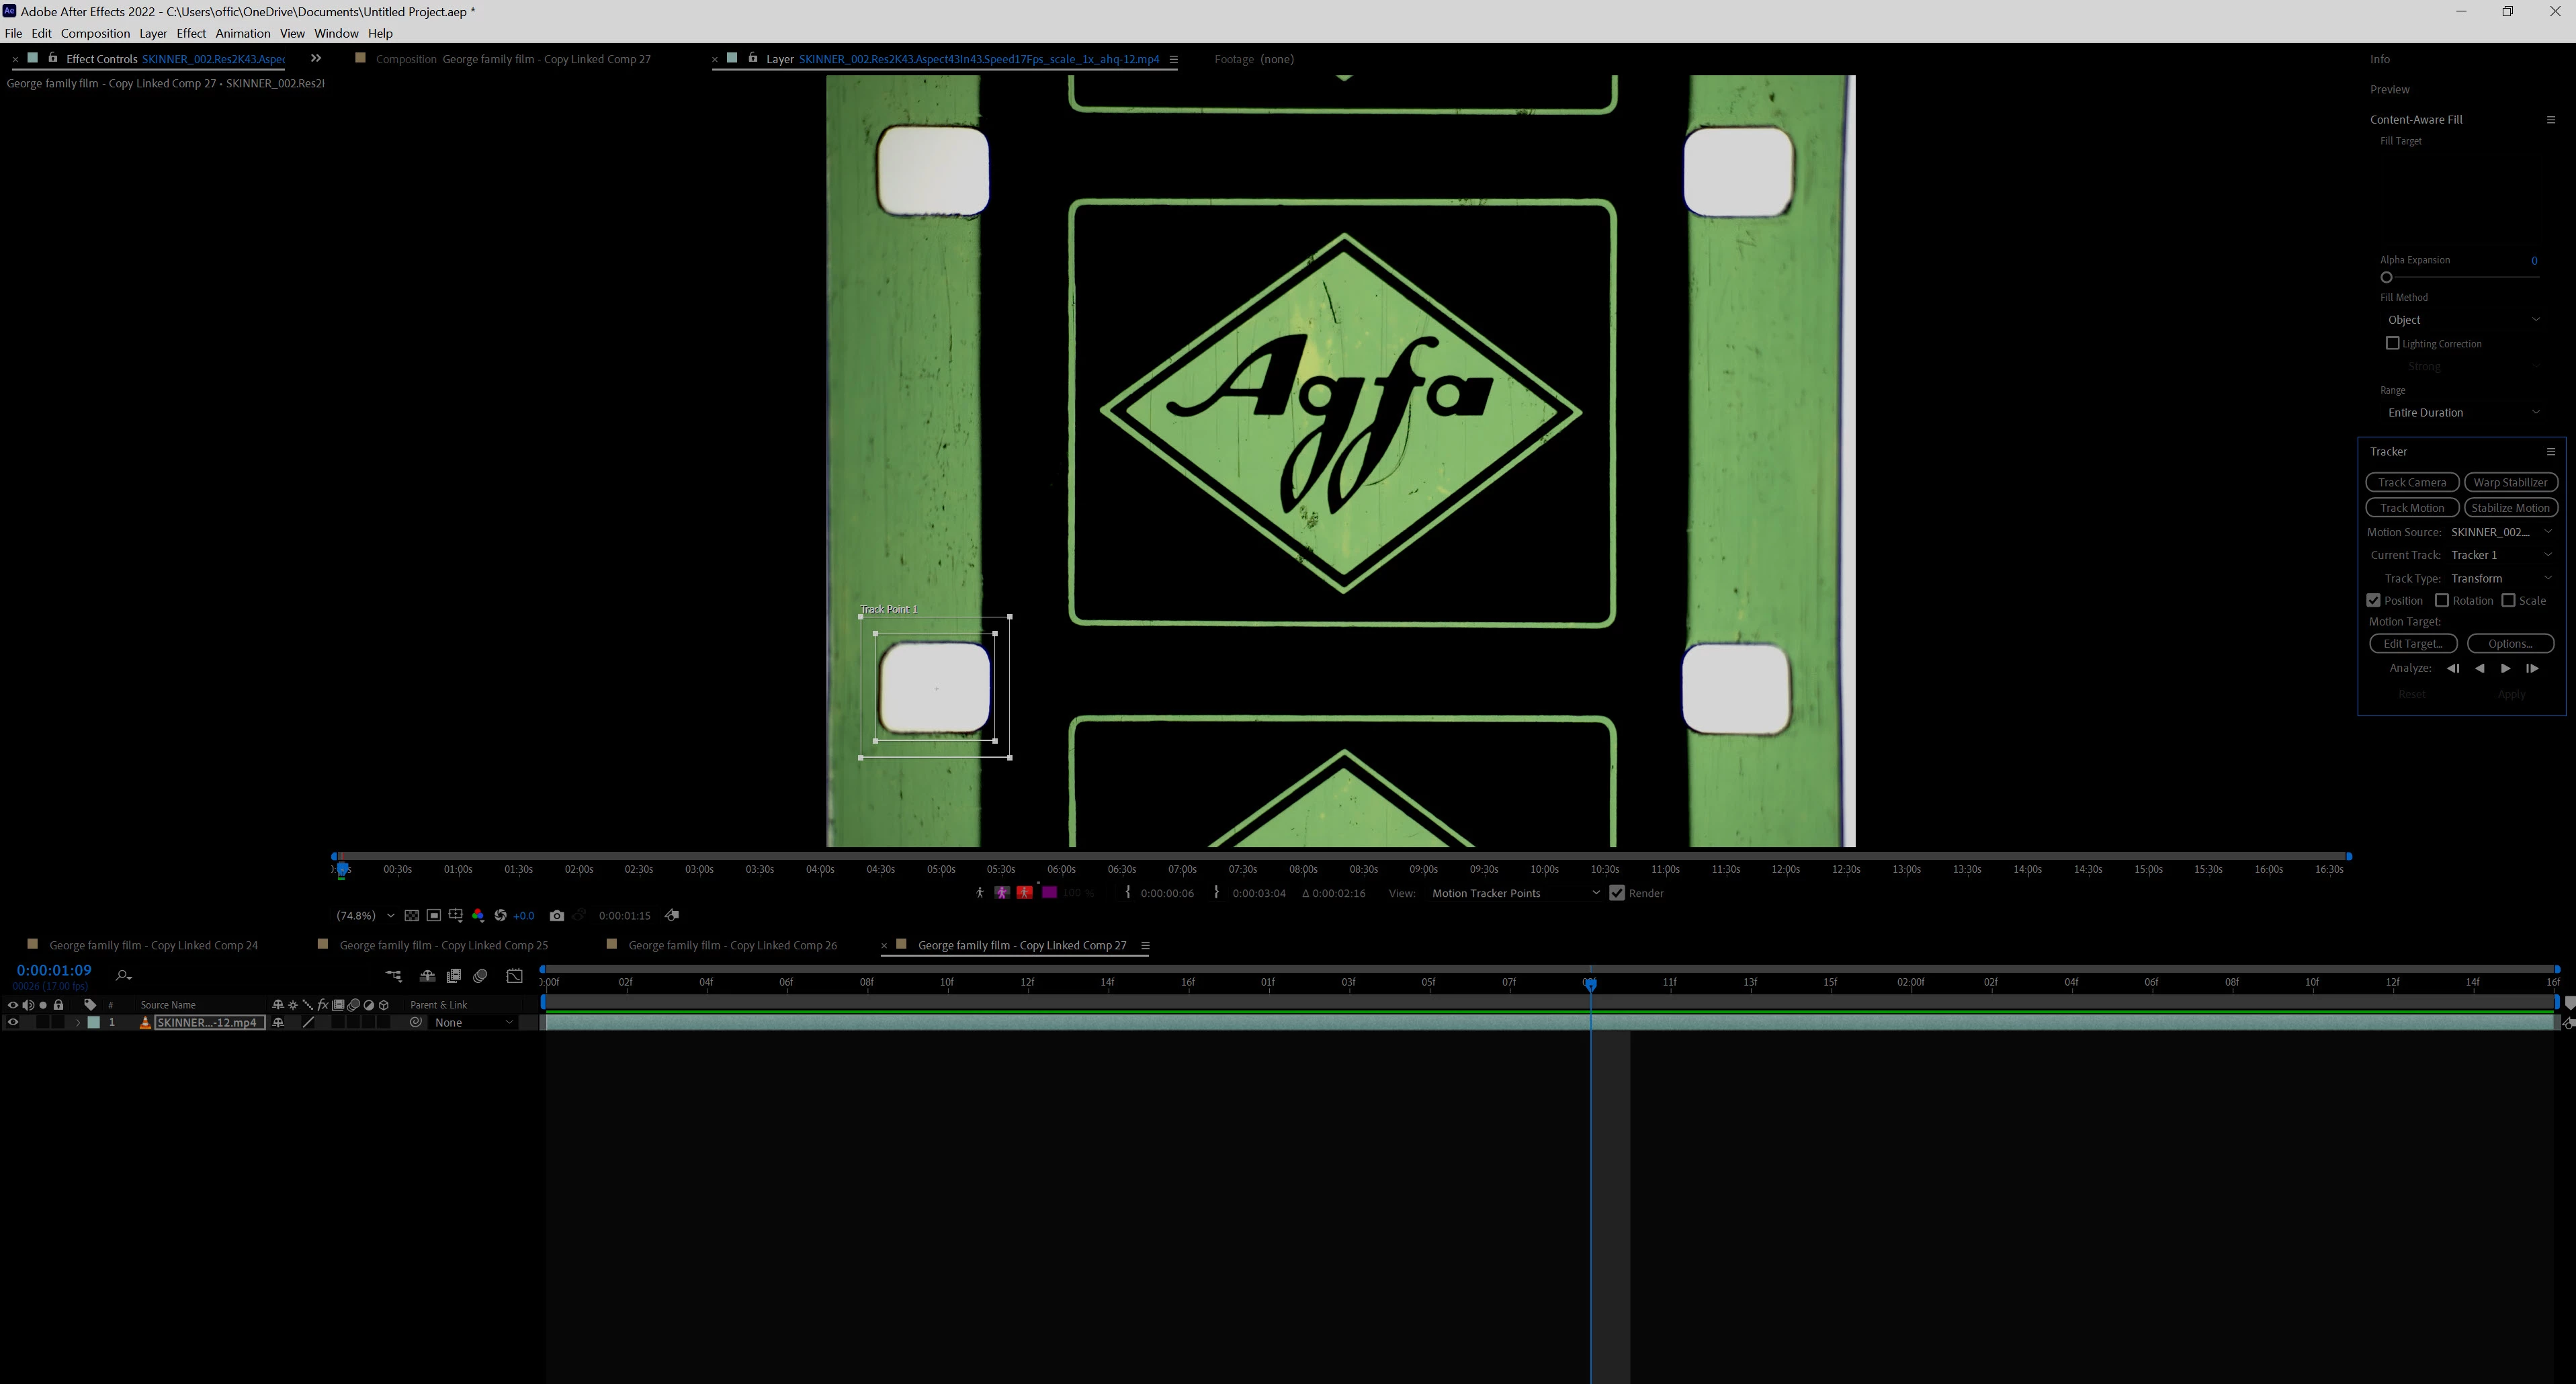Uncheck the Render checkbox
Image resolution: width=2576 pixels, height=1384 pixels.
click(x=1616, y=893)
